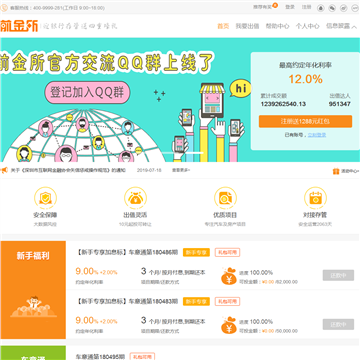
Task: Click the 优质项目 magnifier icon
Action: coord(225,198)
